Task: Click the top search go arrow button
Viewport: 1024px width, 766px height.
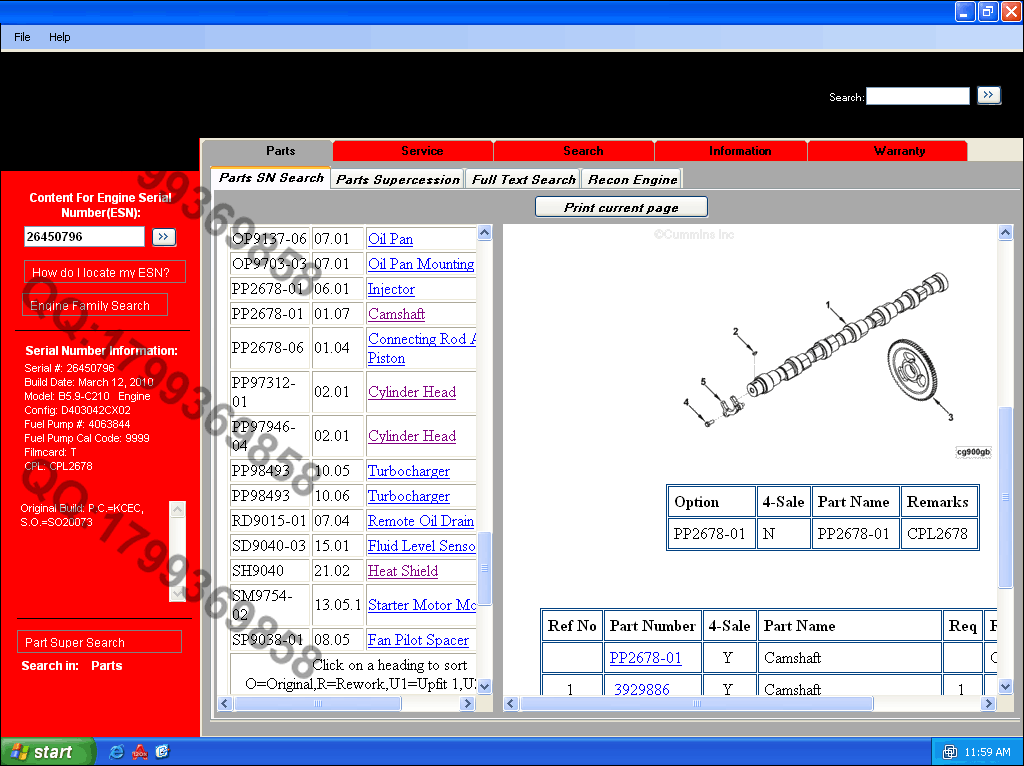Action: (x=988, y=95)
